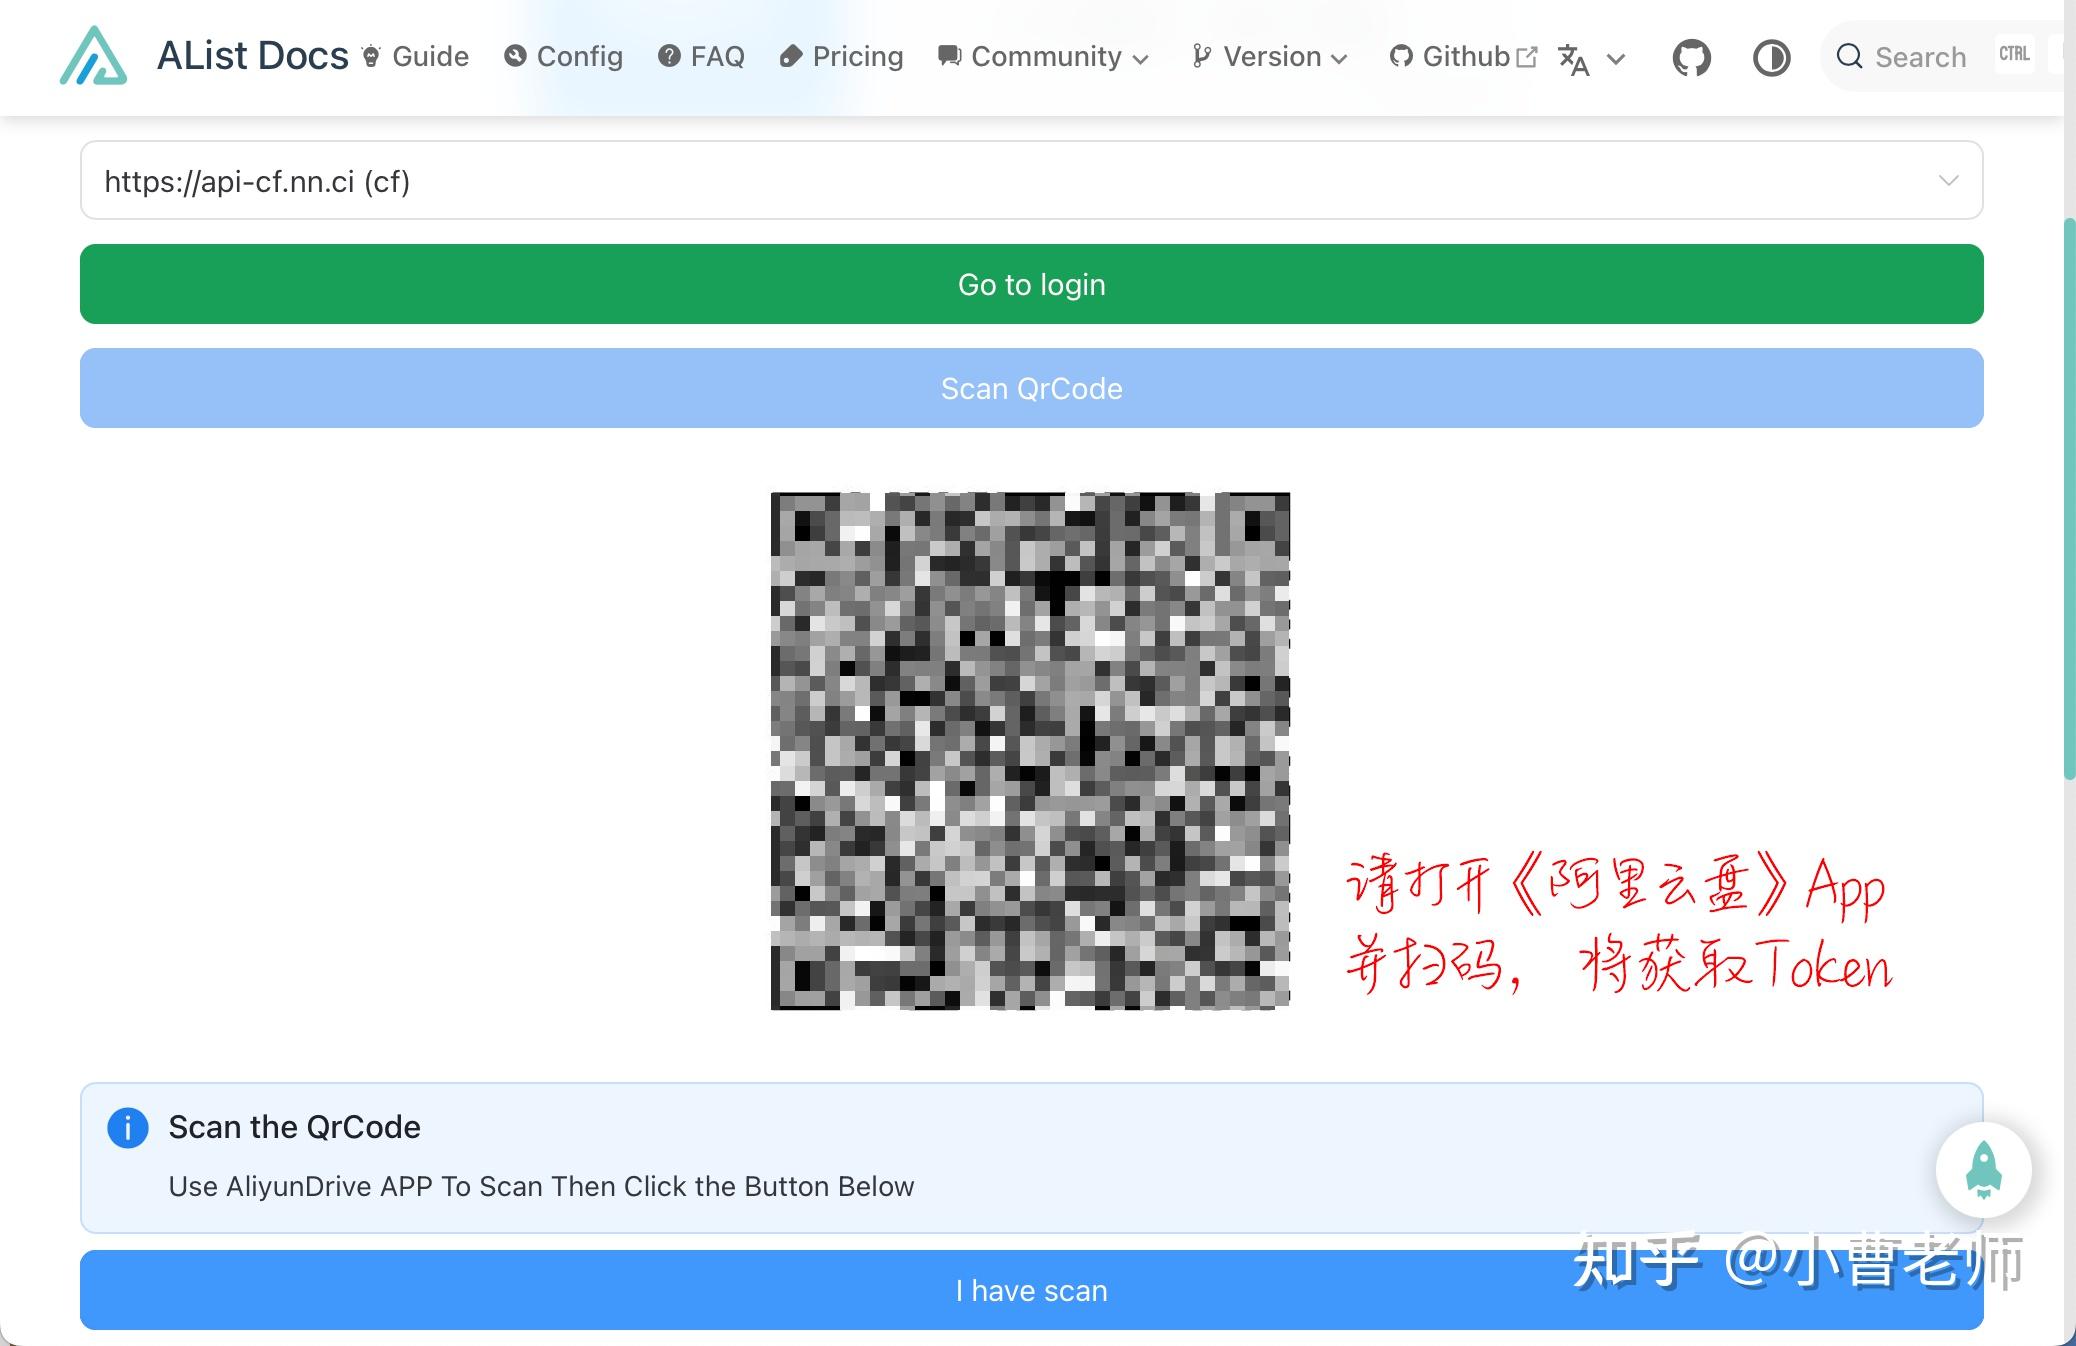The width and height of the screenshot is (2076, 1346).
Task: Click the Config wrench icon
Action: pos(515,56)
